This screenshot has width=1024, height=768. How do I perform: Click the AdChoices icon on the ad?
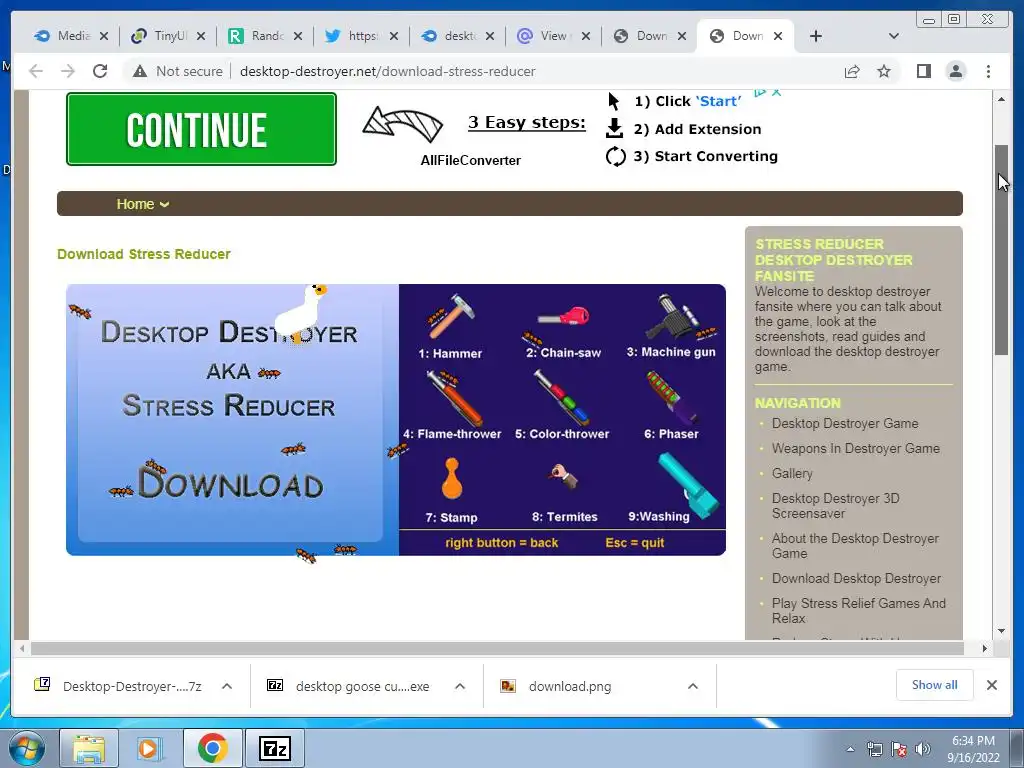pos(760,92)
